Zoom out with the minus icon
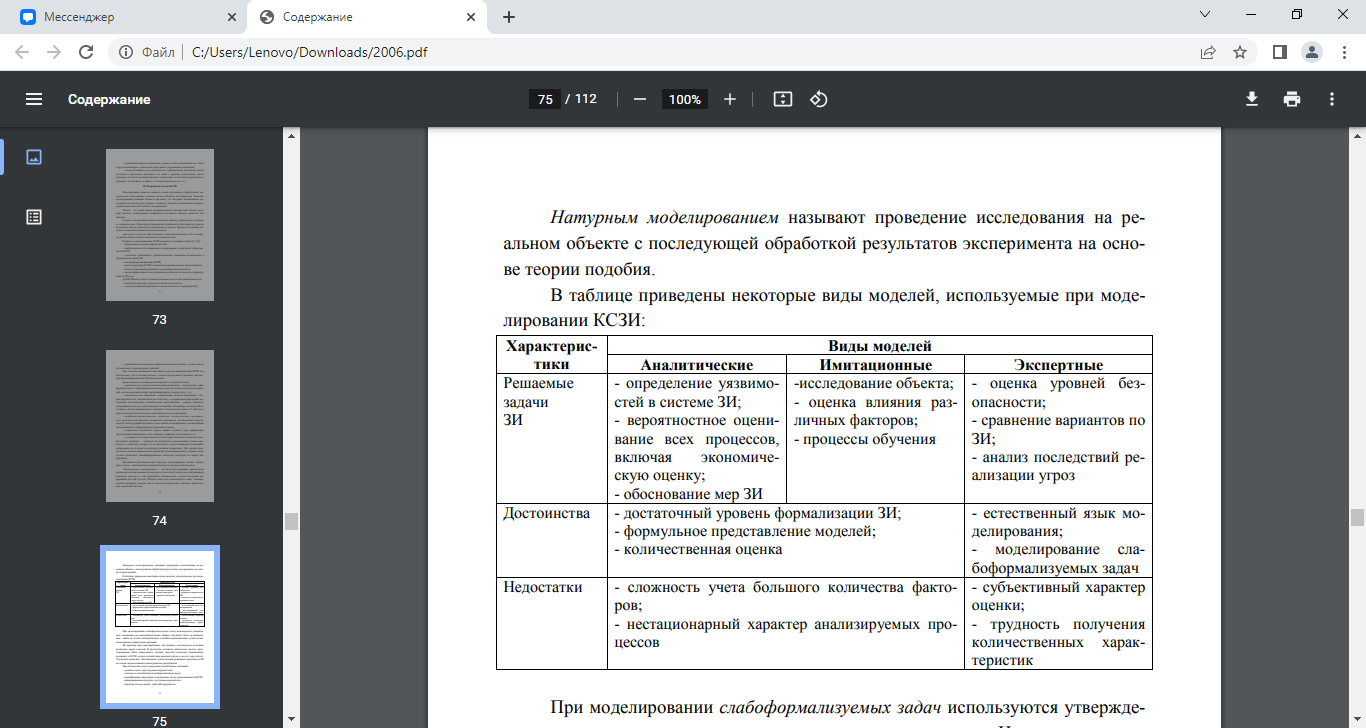The image size is (1366, 728). pyautogui.click(x=640, y=99)
